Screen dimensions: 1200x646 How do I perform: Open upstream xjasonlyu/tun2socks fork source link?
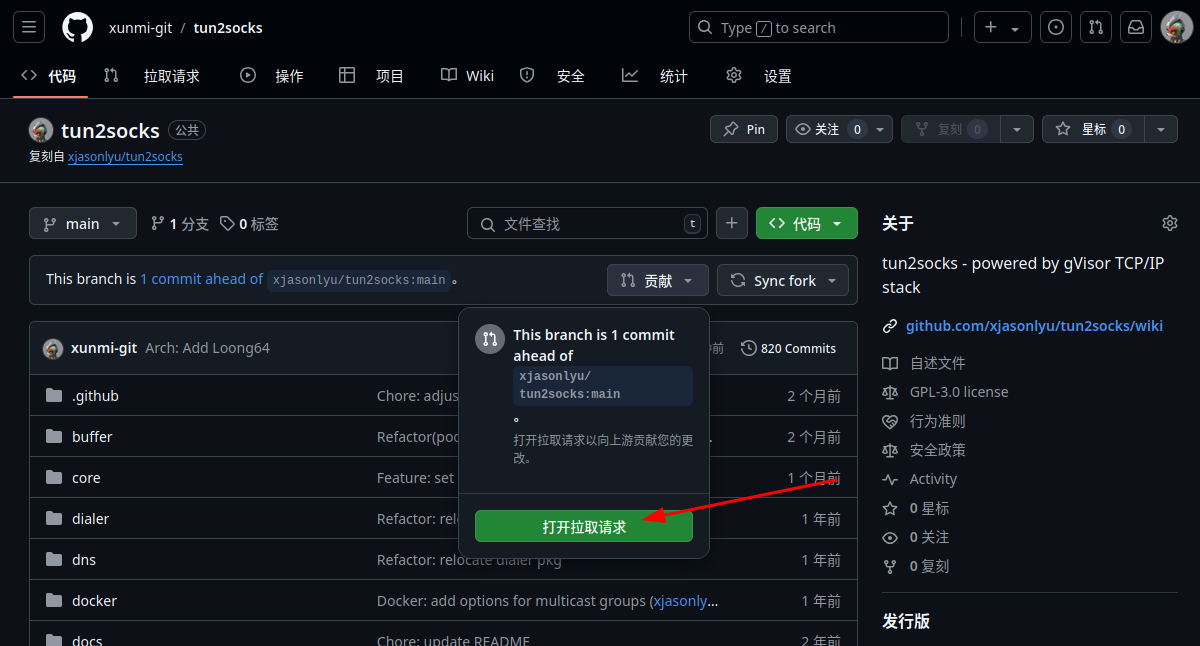(x=125, y=157)
